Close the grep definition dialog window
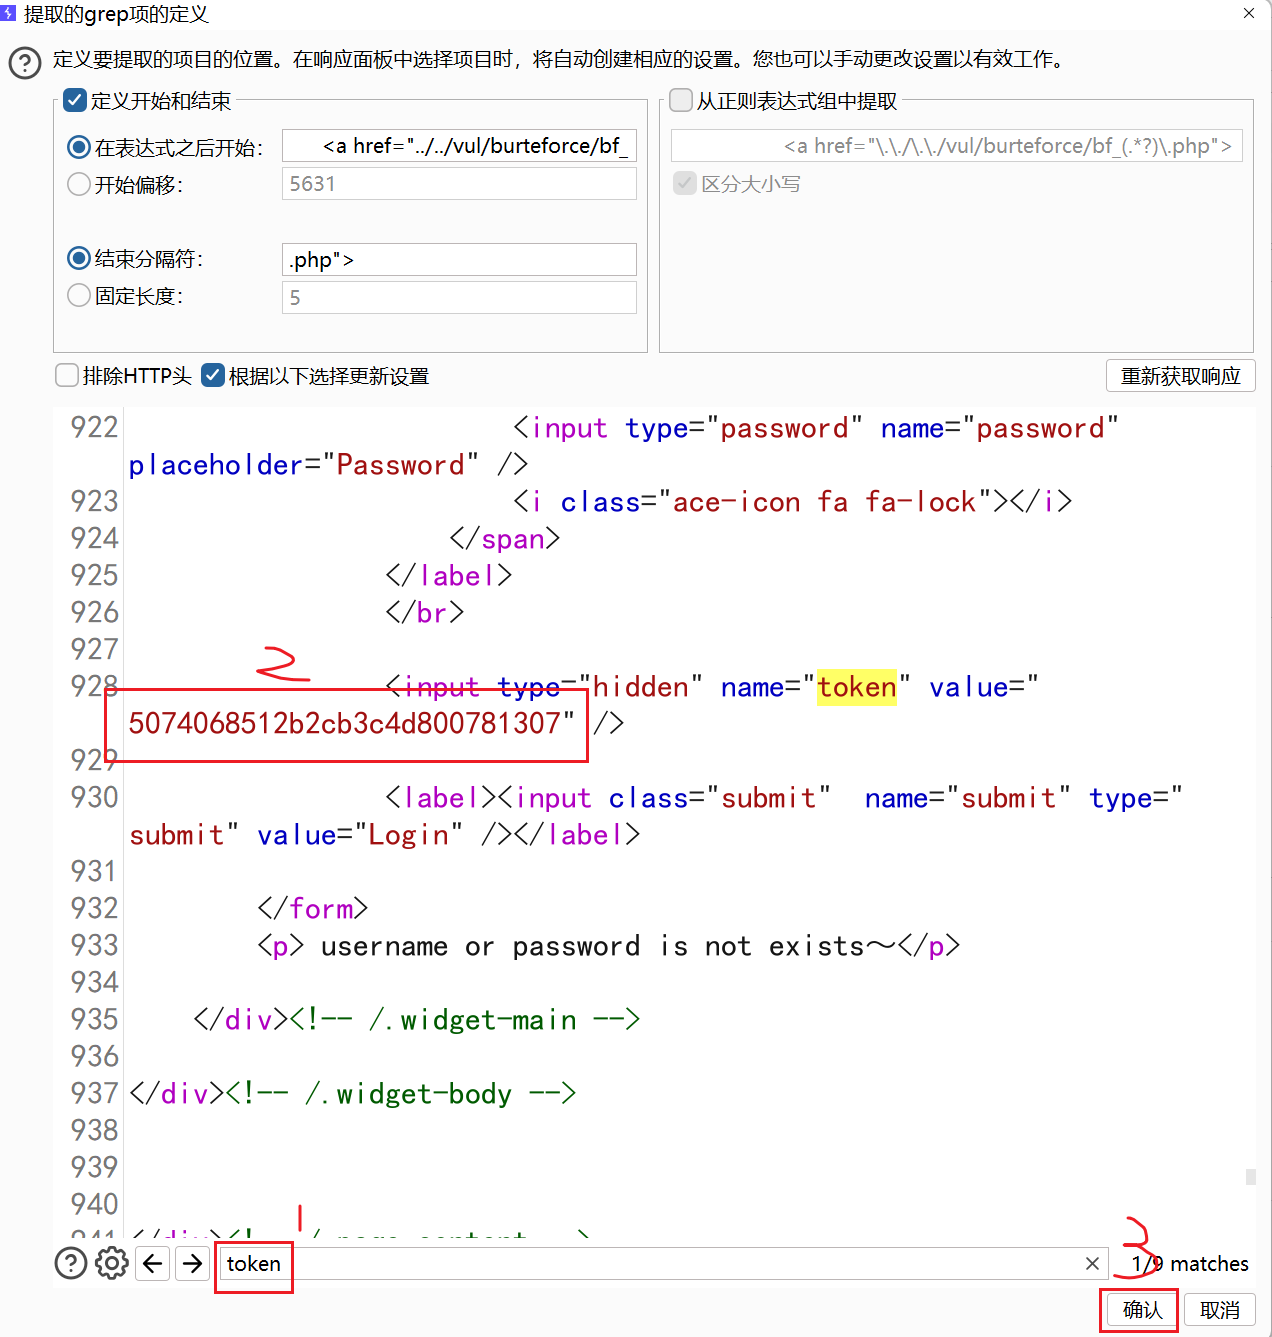Screen dimensions: 1272x1337 [1249, 13]
